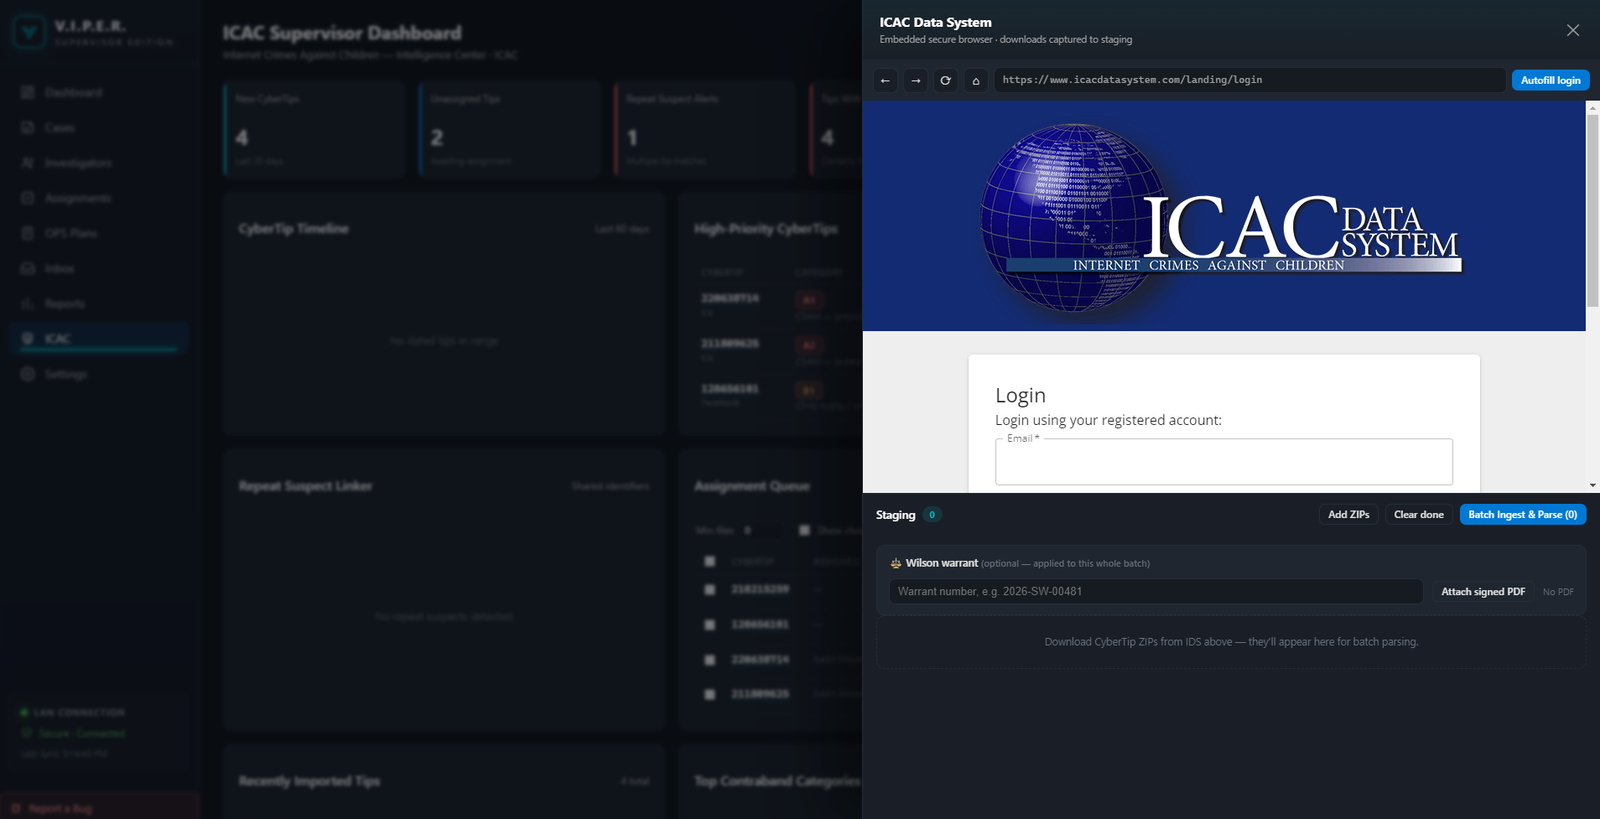
Task: Click the 'Login using your registered account' text
Action: point(1108,420)
